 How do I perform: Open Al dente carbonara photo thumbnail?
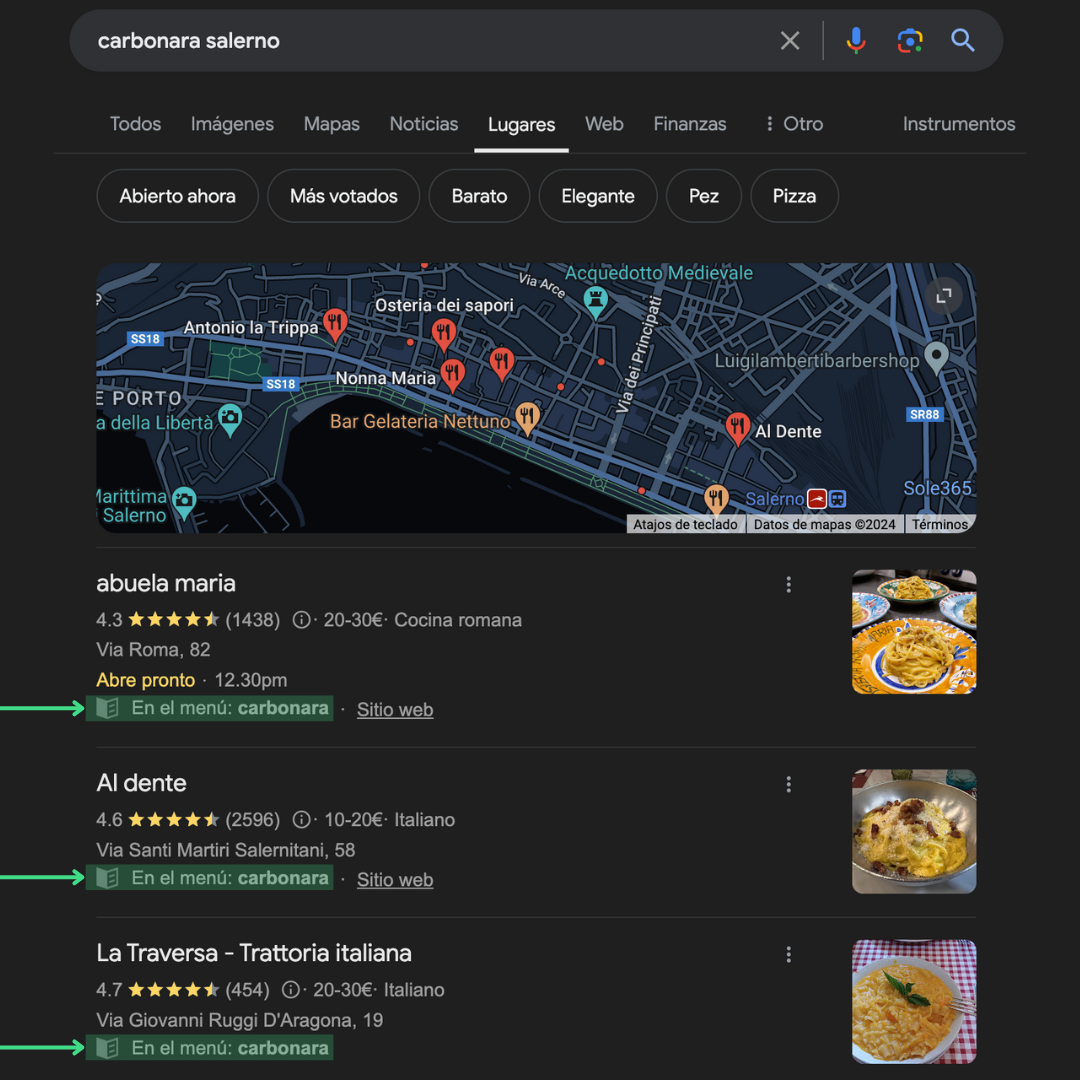coord(914,831)
